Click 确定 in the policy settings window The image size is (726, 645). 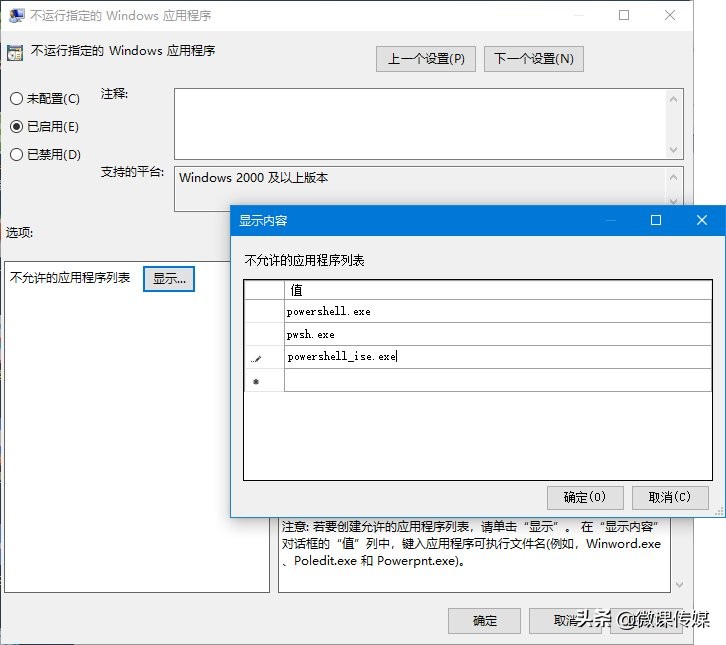click(x=484, y=620)
